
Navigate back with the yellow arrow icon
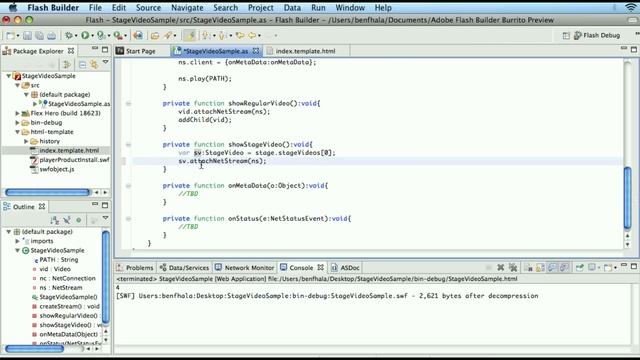240,36
